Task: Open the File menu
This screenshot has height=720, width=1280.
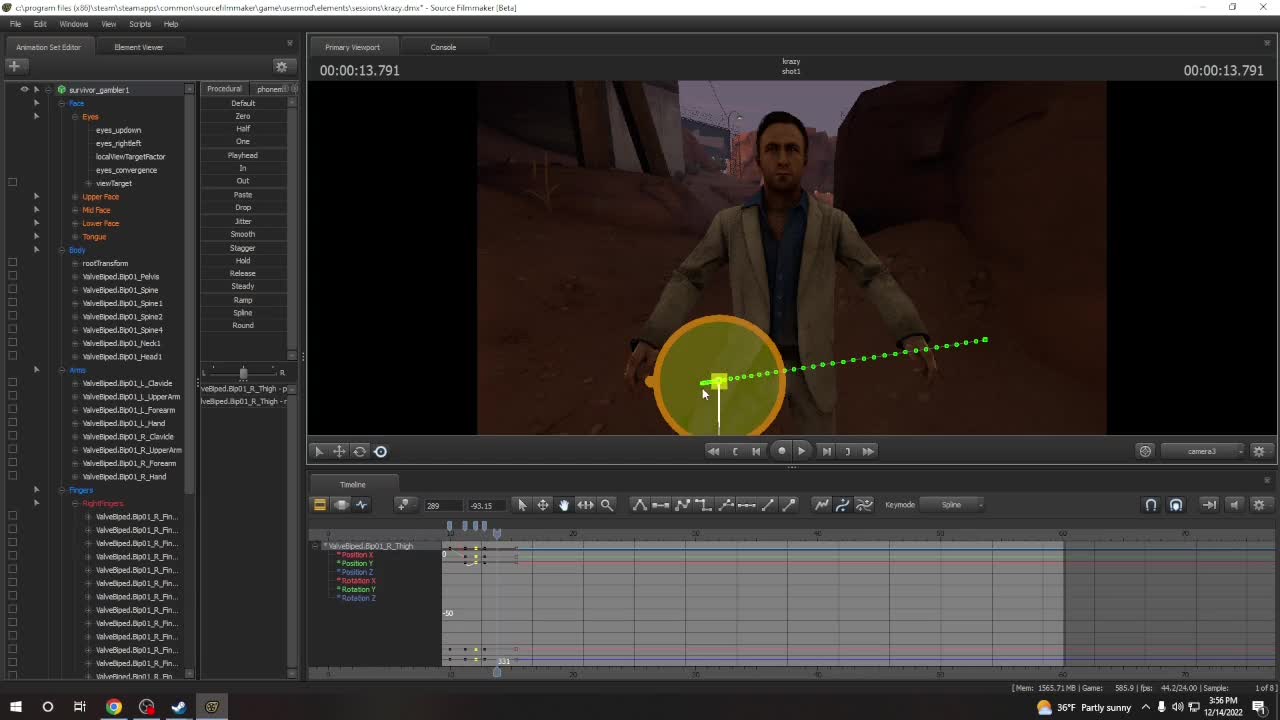Action: (x=15, y=24)
